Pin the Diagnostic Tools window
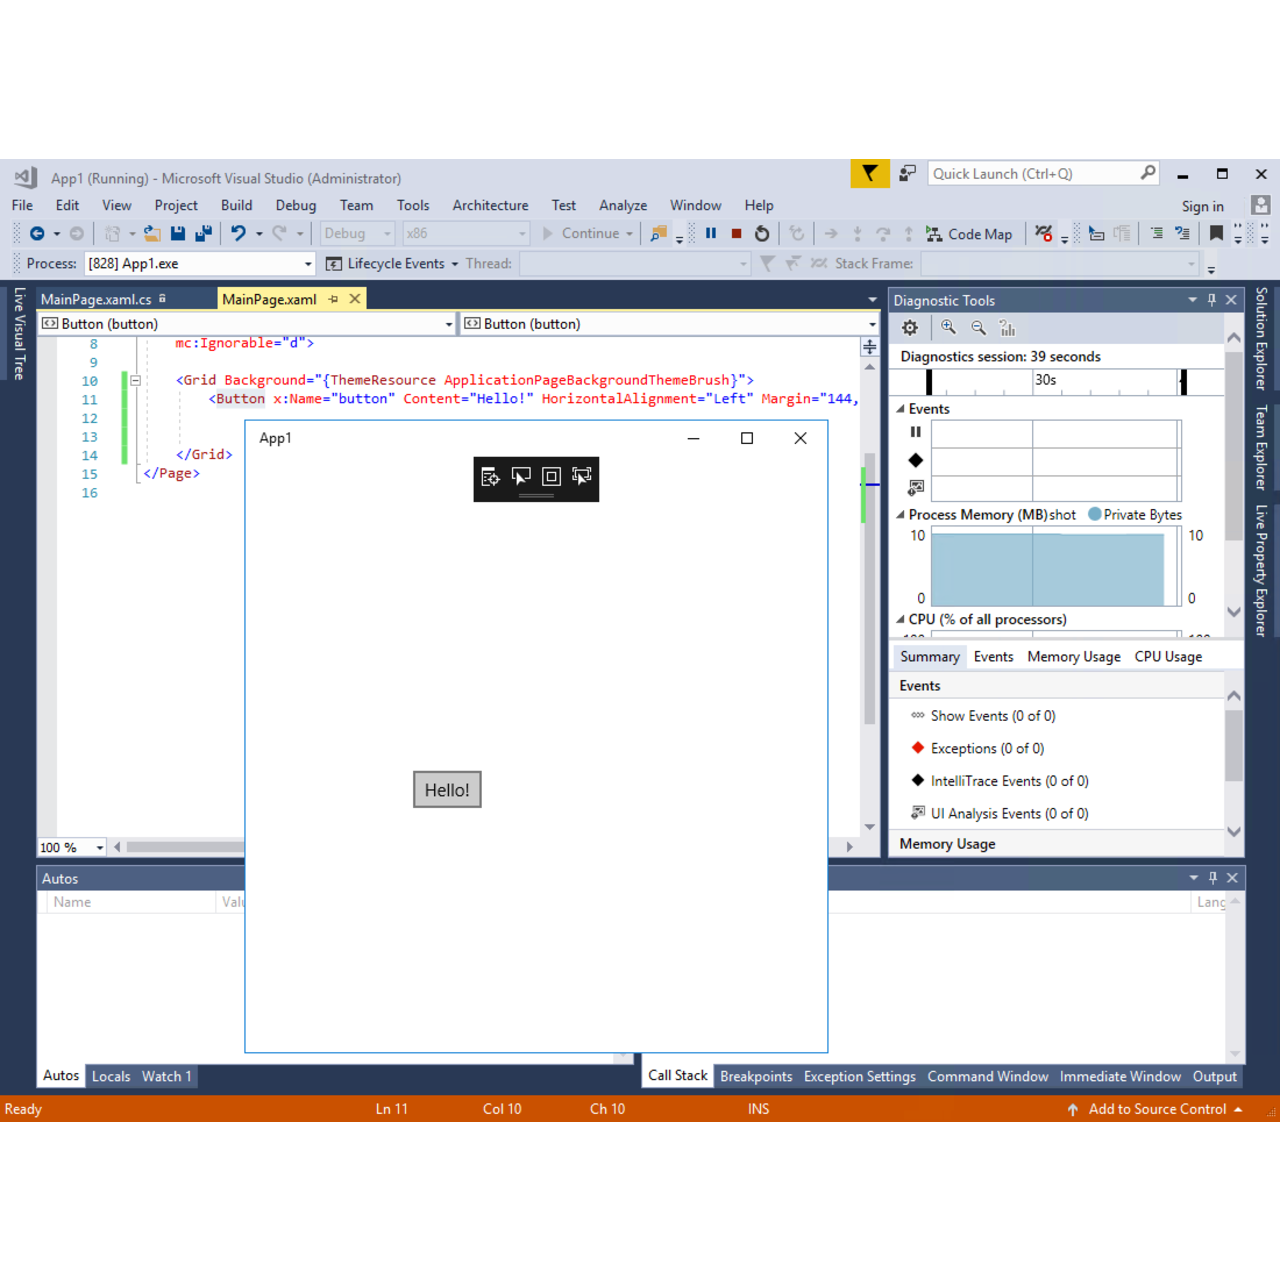This screenshot has height=1280, width=1280. click(1211, 299)
